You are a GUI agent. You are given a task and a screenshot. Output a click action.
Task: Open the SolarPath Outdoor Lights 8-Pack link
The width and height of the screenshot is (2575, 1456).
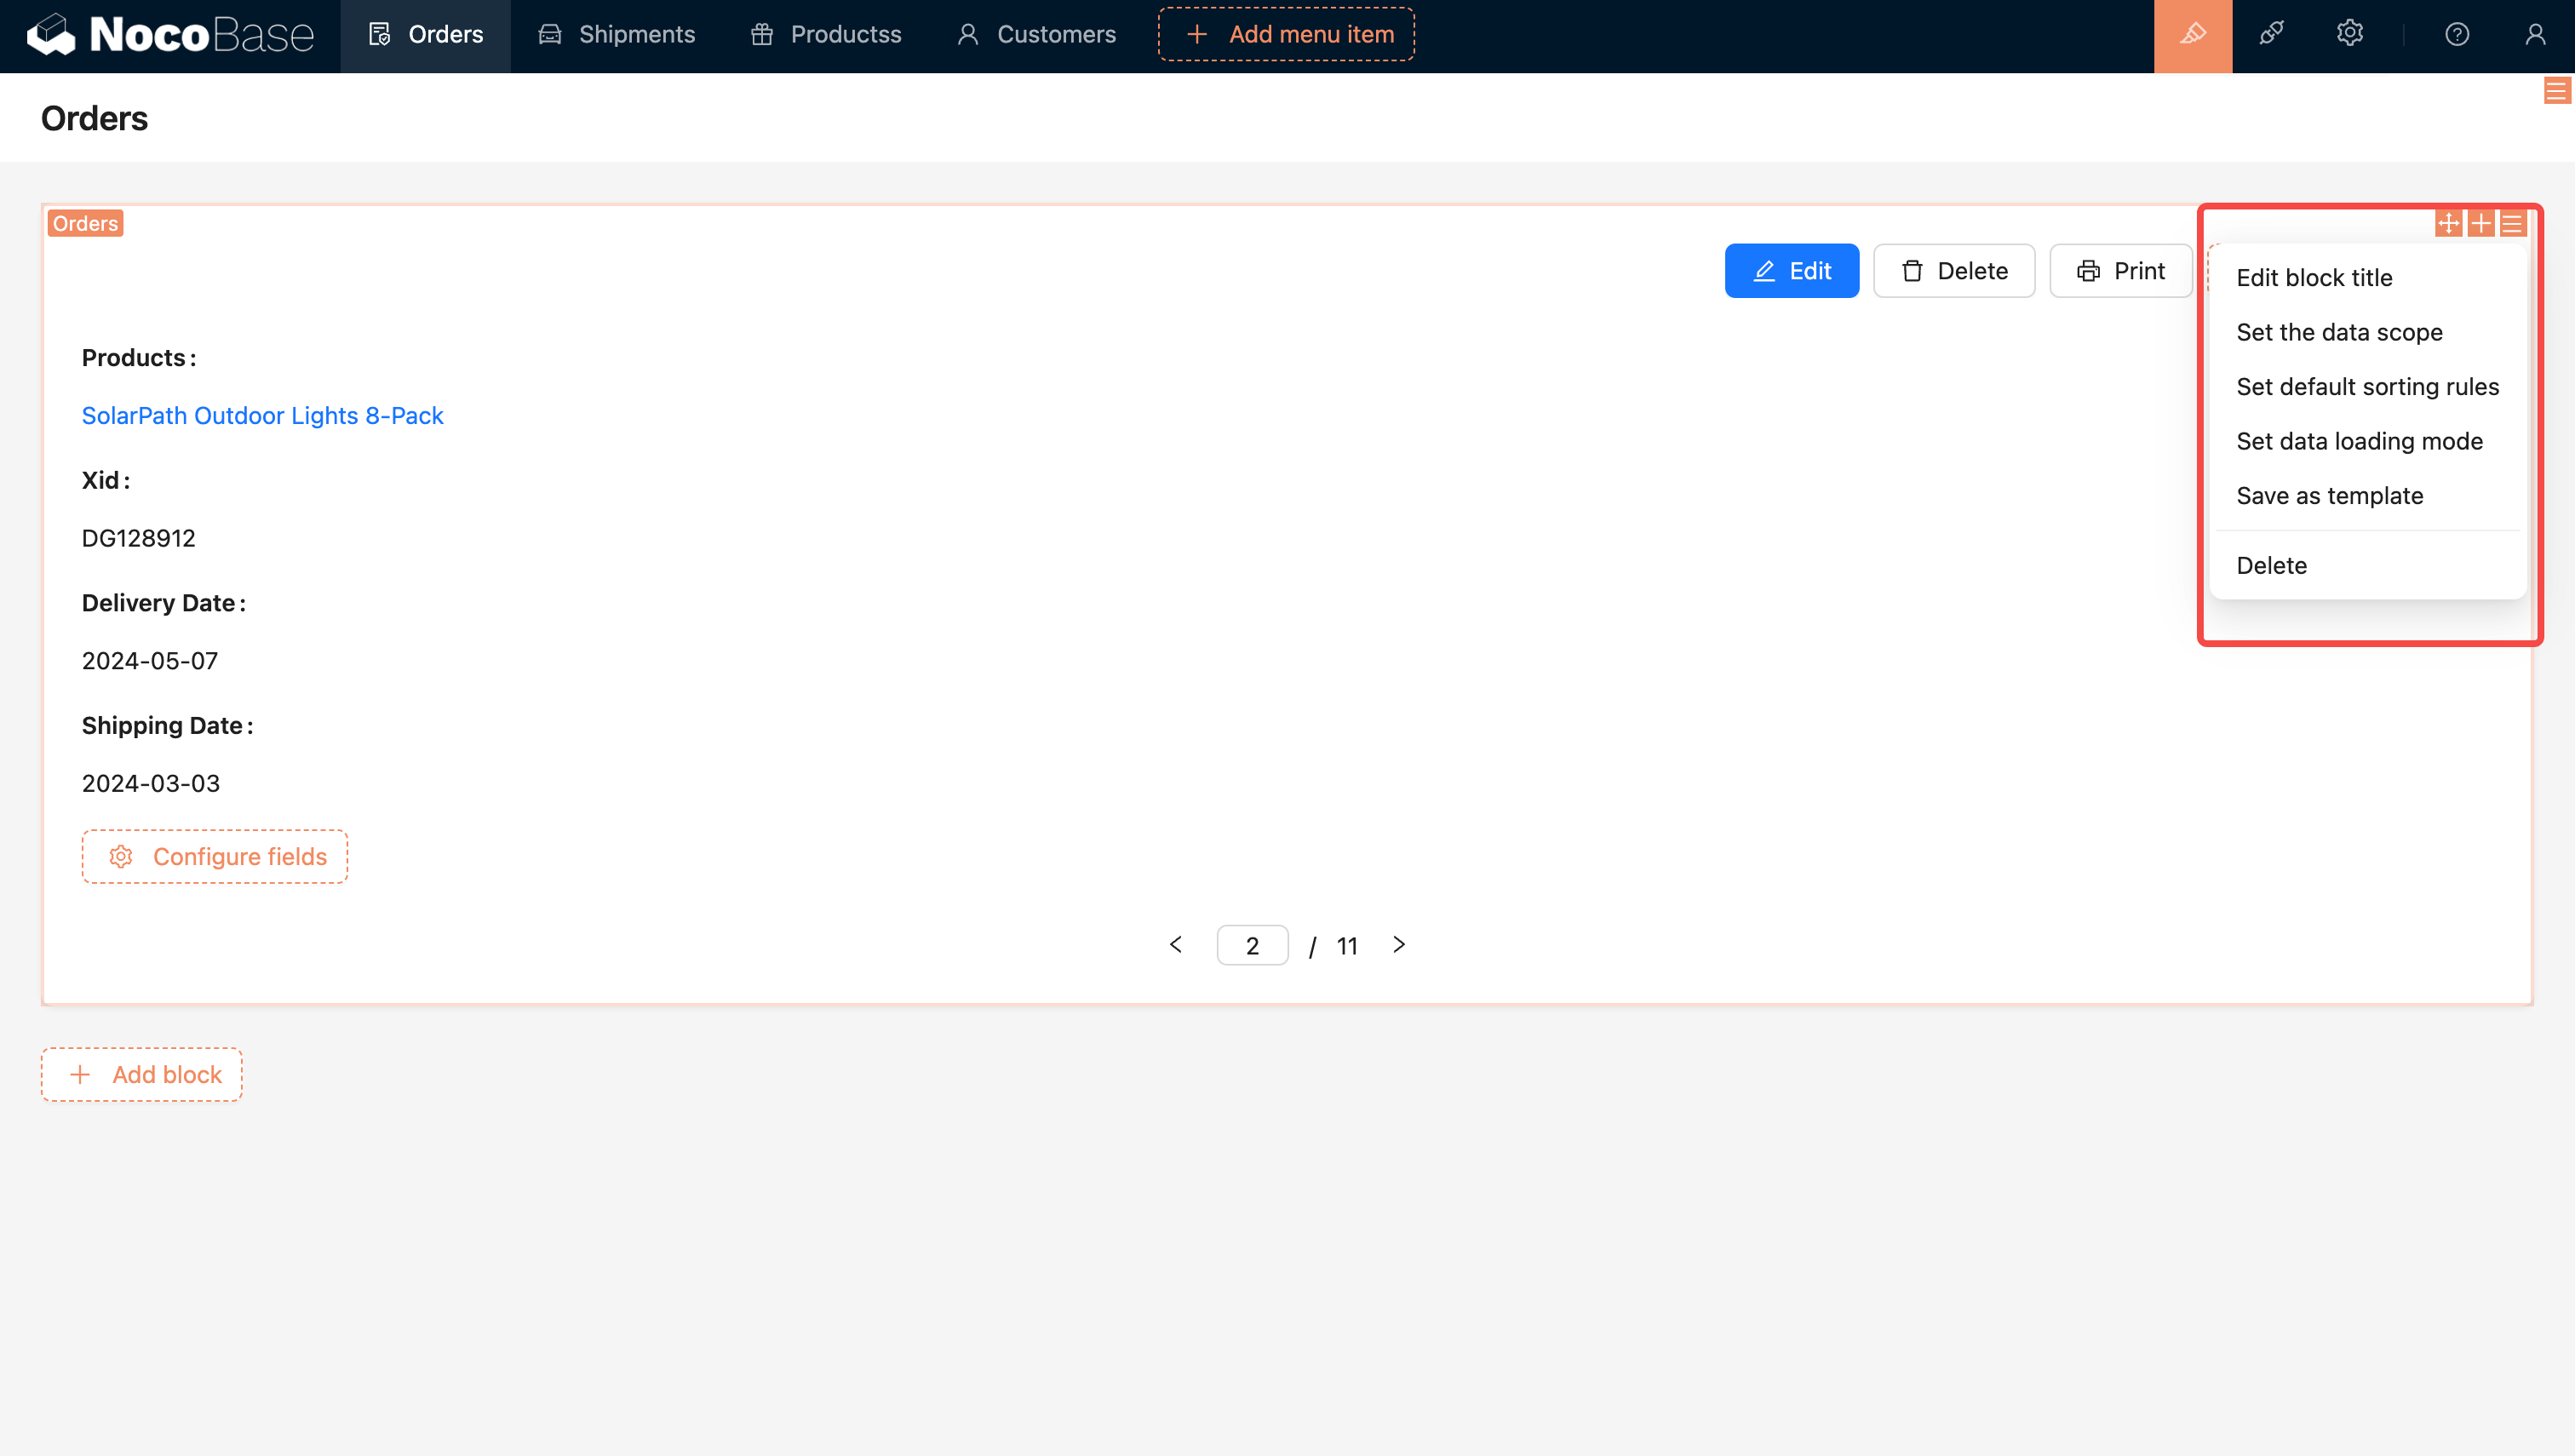coord(262,415)
